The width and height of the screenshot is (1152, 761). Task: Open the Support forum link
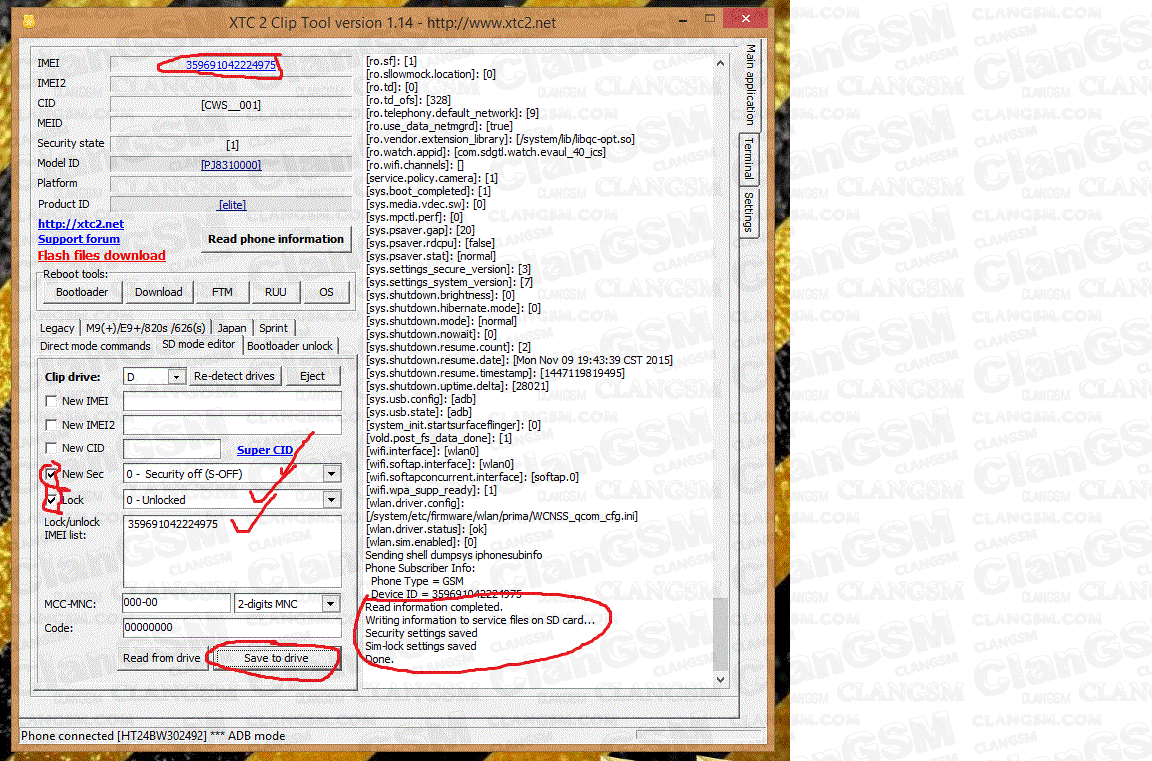79,239
